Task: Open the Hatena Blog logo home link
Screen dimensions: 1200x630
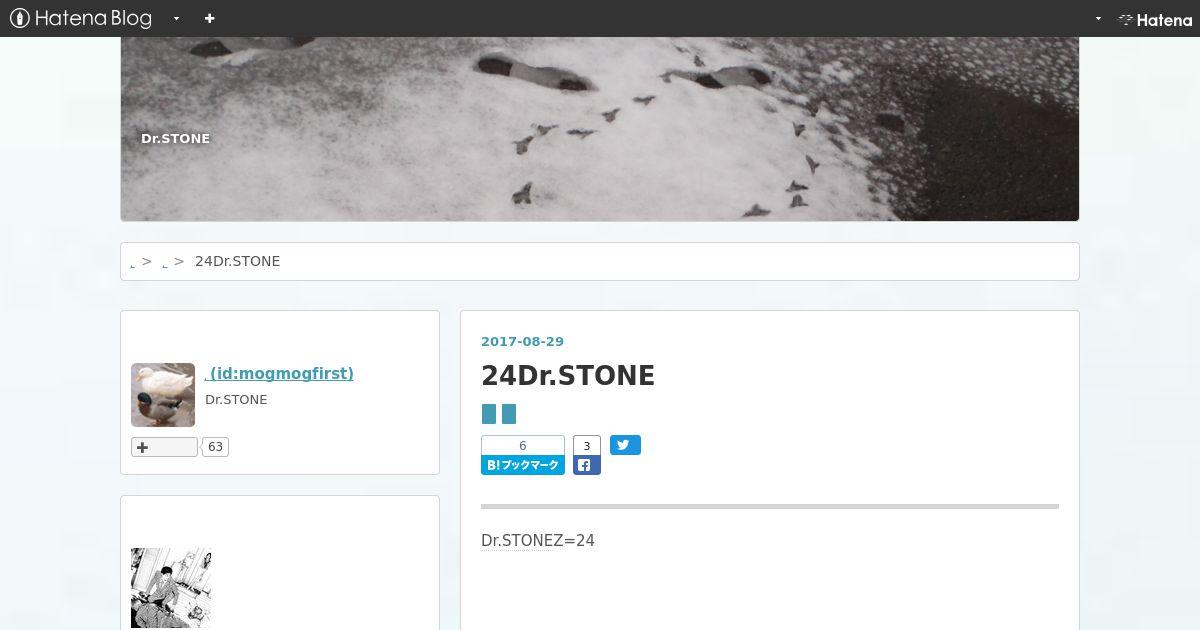Action: tap(80, 18)
